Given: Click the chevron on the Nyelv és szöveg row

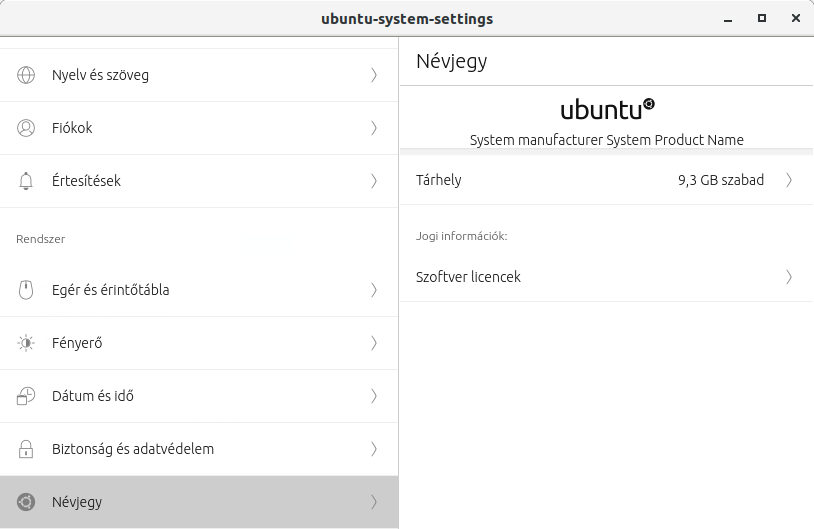Looking at the screenshot, I should pyautogui.click(x=374, y=75).
